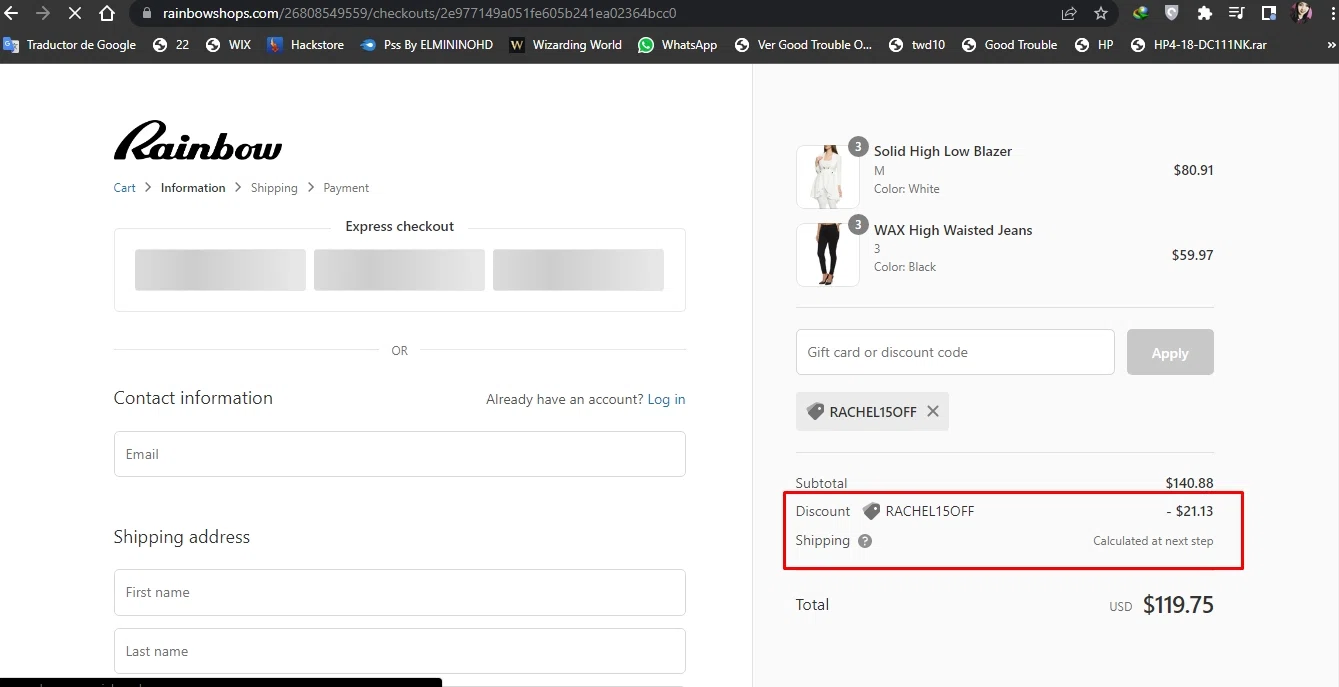Click the $80.91 blazer price
This screenshot has height=687, width=1339.
pyautogui.click(x=1193, y=170)
